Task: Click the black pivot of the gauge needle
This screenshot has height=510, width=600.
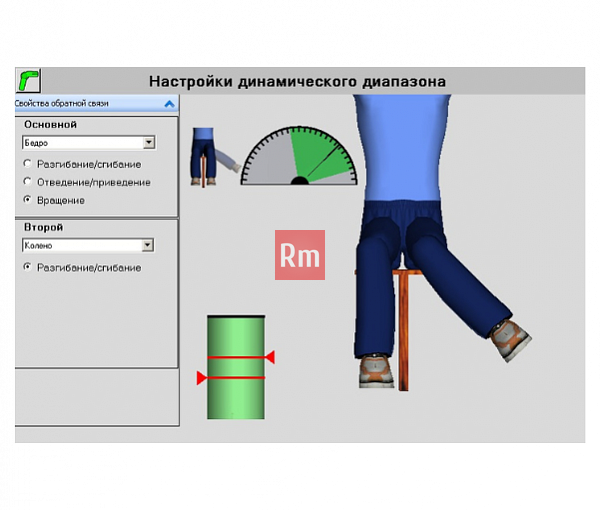Action: 300,181
